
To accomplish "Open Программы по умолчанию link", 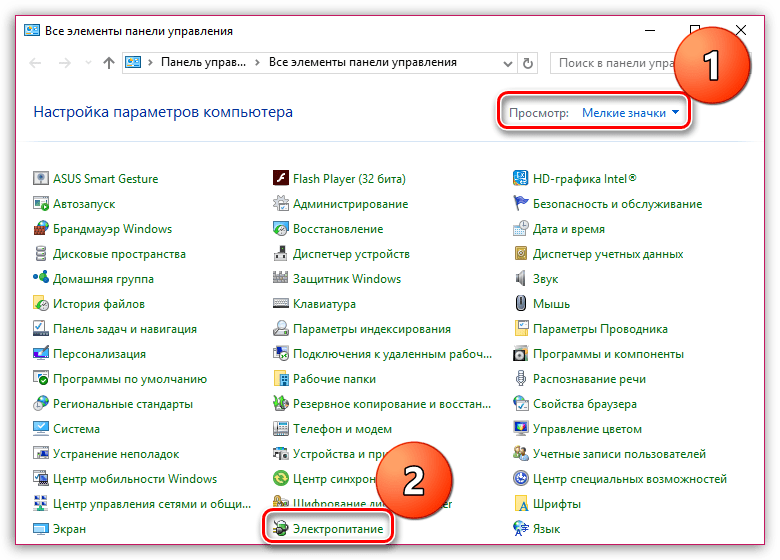I will click(130, 379).
